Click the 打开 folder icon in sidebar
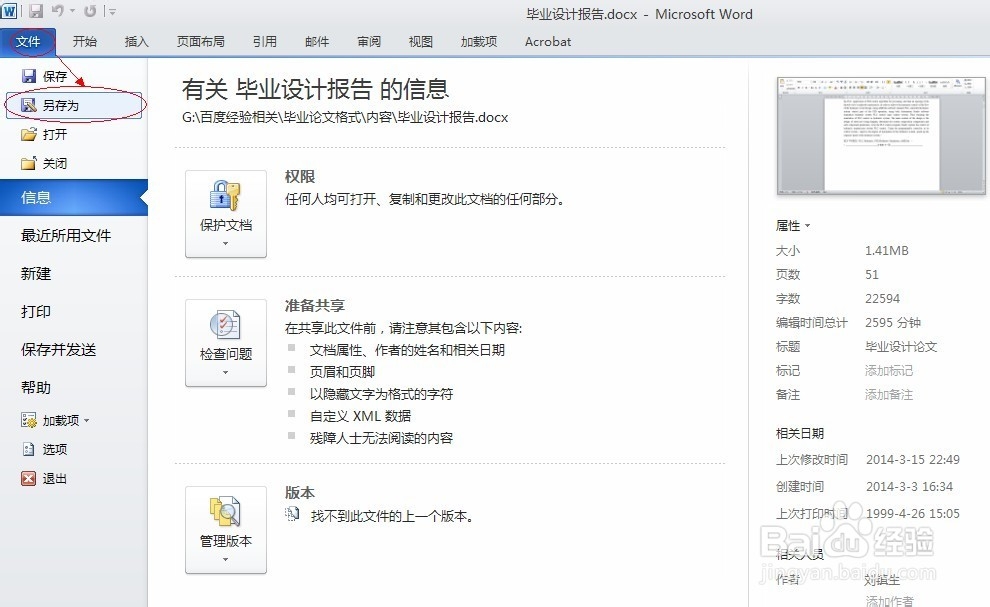 28,135
